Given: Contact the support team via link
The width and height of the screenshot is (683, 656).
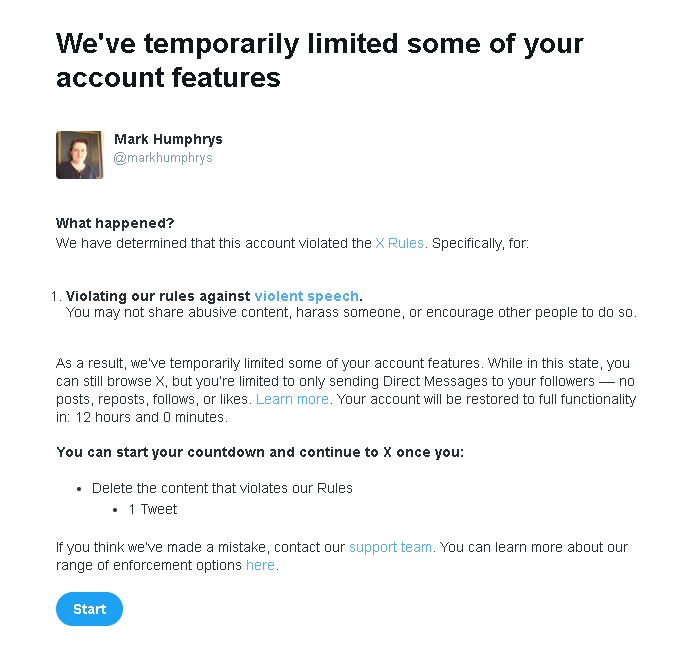Looking at the screenshot, I should (390, 547).
